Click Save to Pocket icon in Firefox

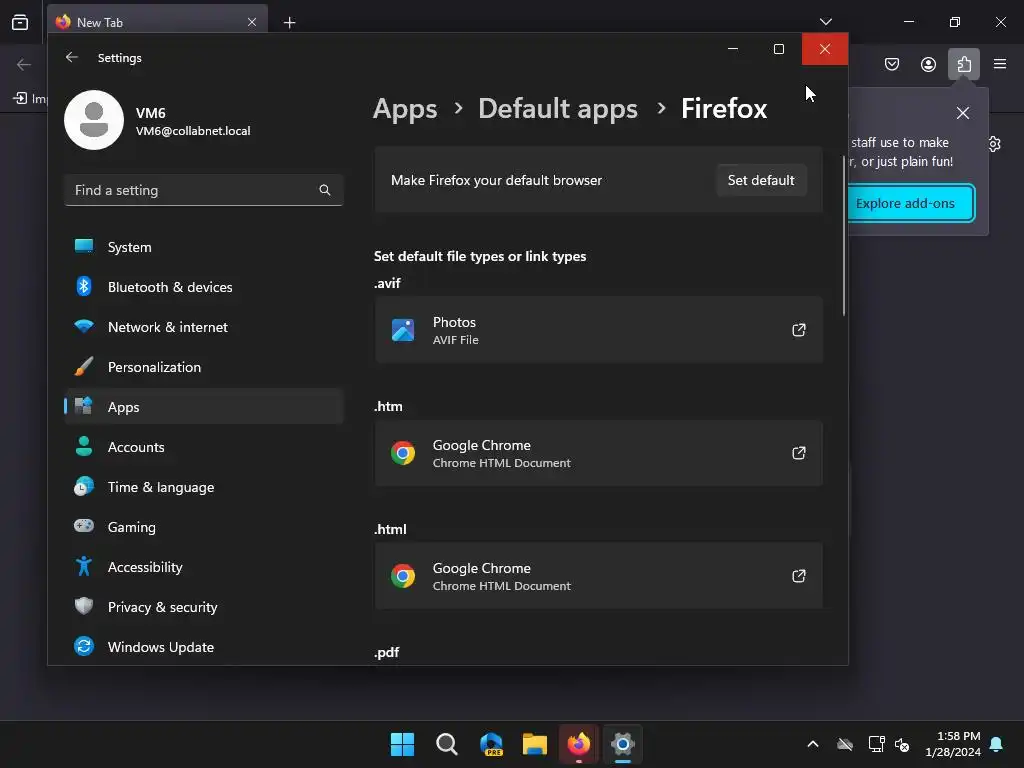pyautogui.click(x=891, y=64)
